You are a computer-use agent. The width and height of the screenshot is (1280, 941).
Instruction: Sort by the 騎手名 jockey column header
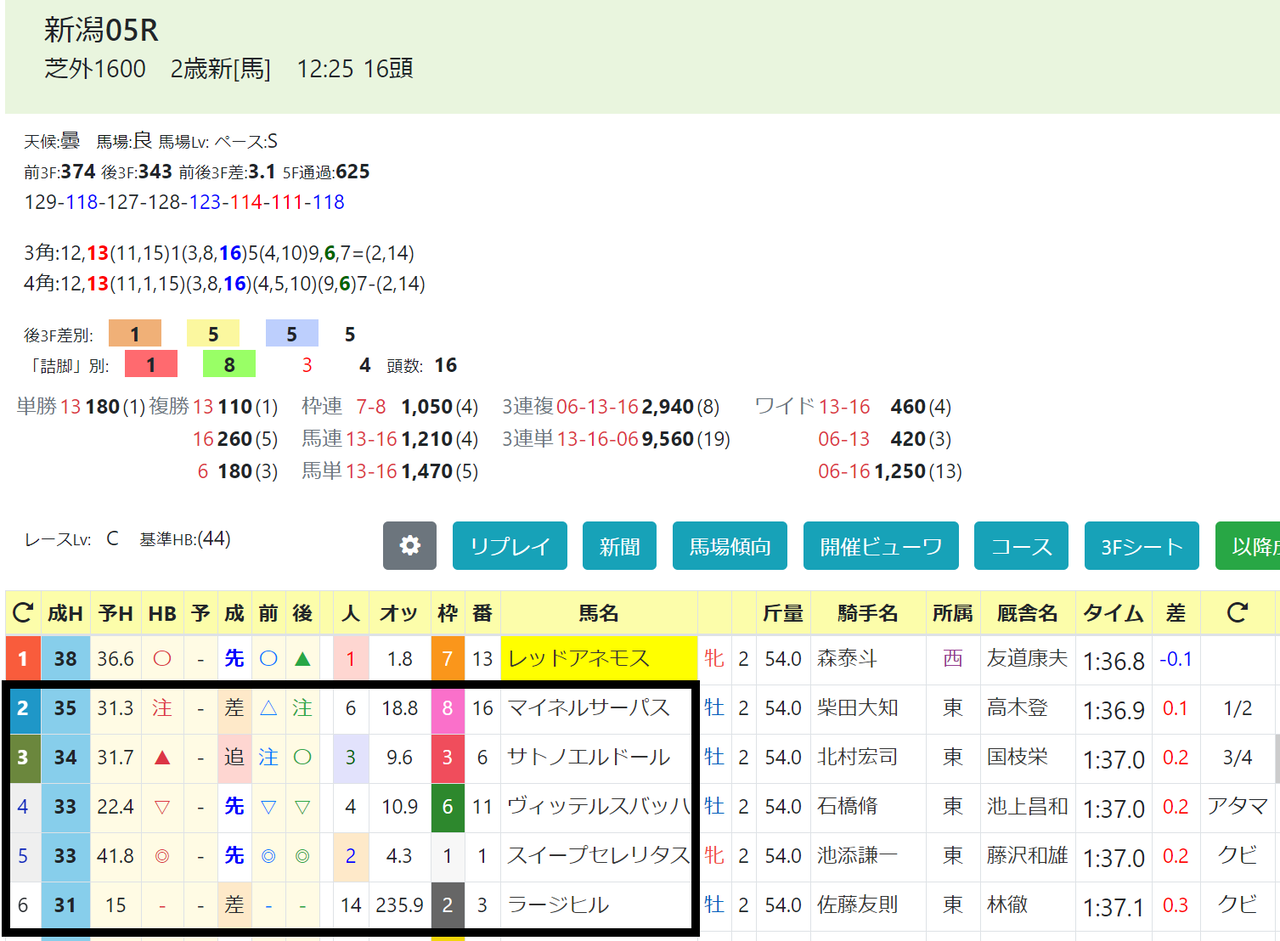pyautogui.click(x=868, y=613)
